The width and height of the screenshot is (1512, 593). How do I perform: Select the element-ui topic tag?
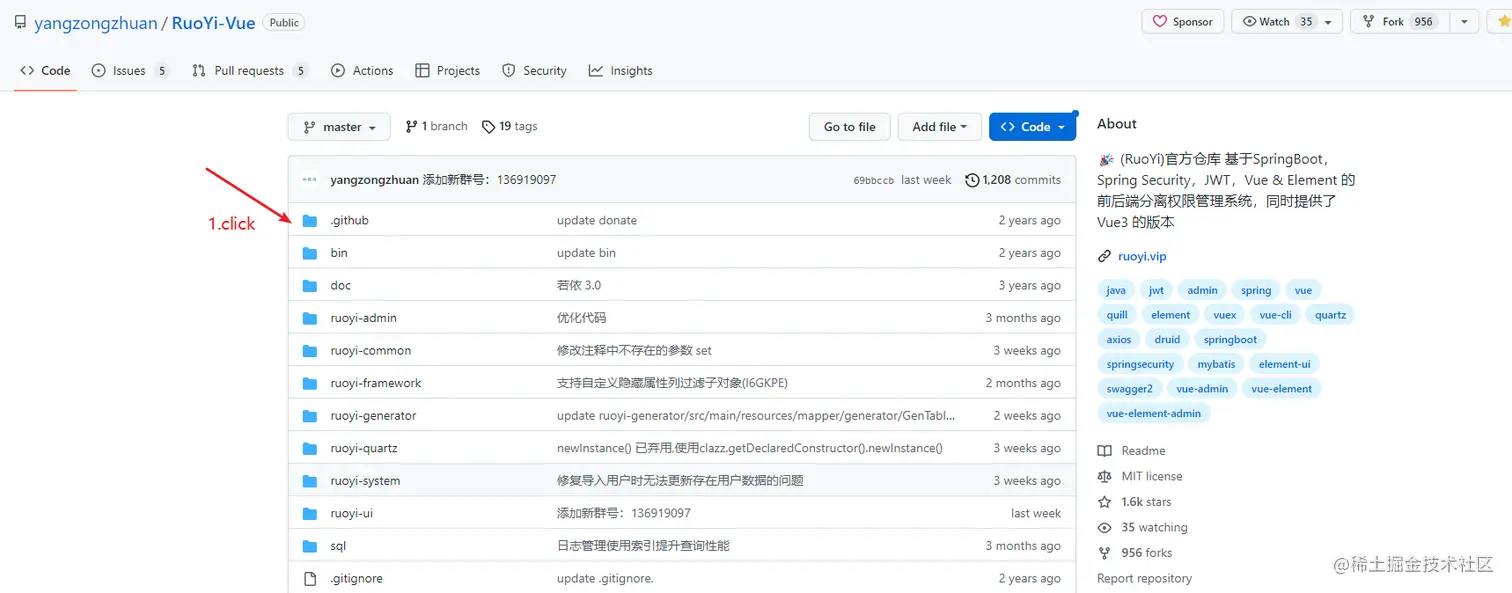pyautogui.click(x=1284, y=364)
